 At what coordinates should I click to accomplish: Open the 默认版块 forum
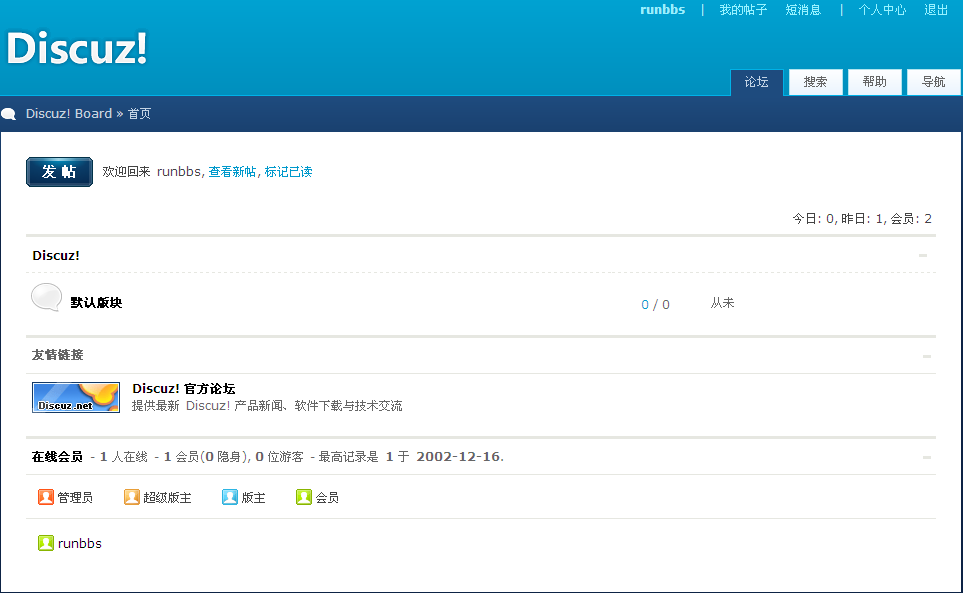click(x=96, y=302)
